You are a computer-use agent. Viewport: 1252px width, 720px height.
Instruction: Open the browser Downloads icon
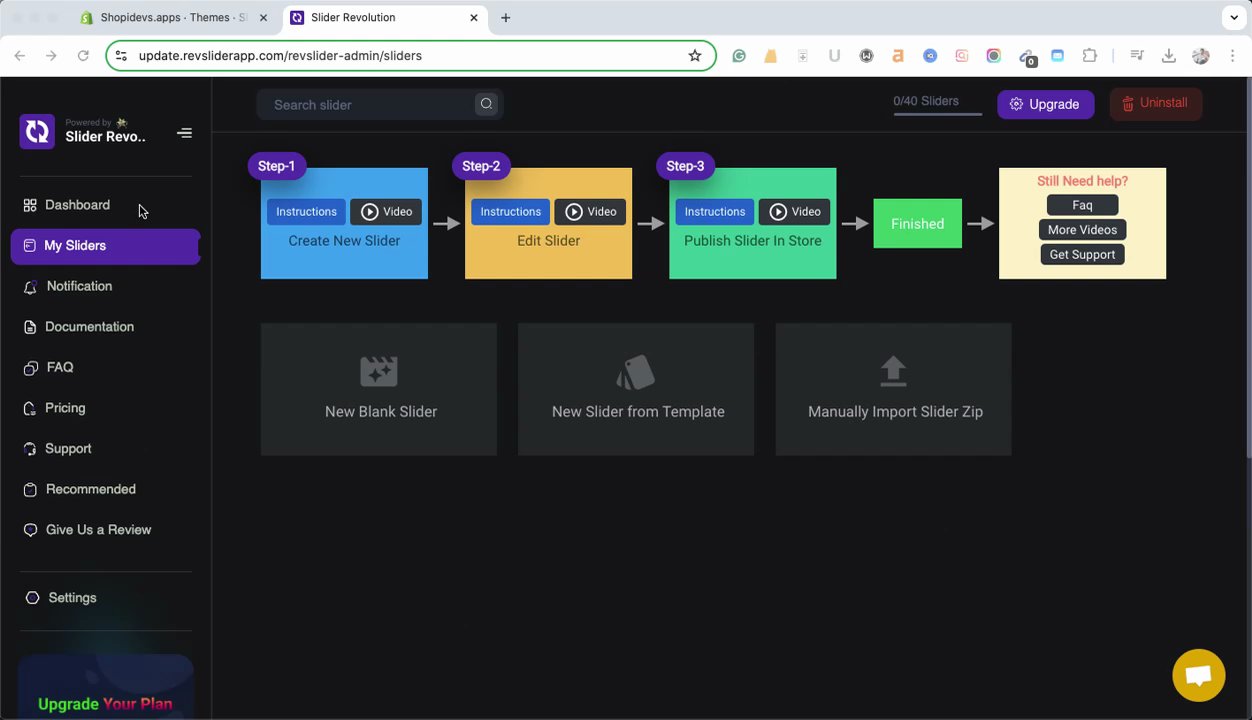(1169, 56)
